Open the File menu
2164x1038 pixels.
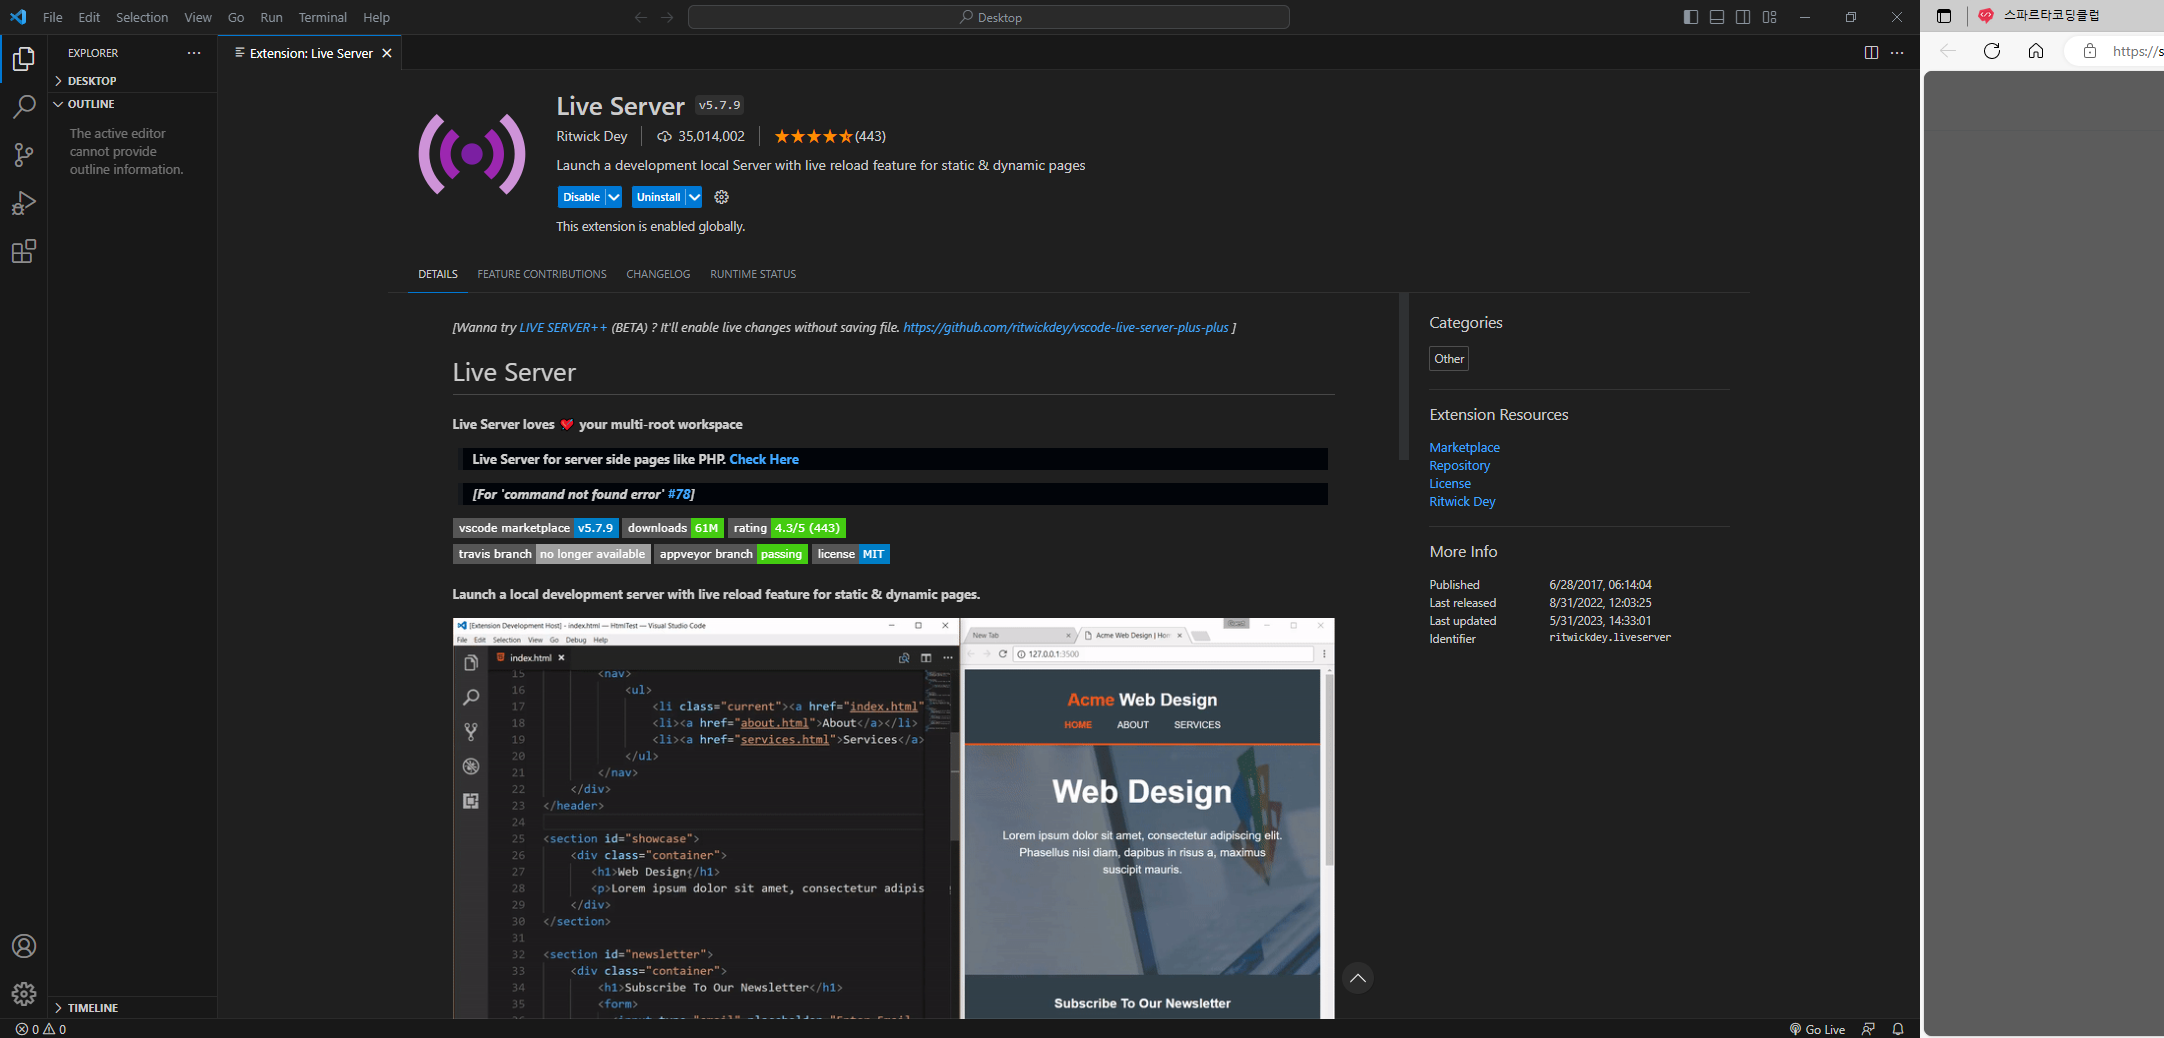53,17
